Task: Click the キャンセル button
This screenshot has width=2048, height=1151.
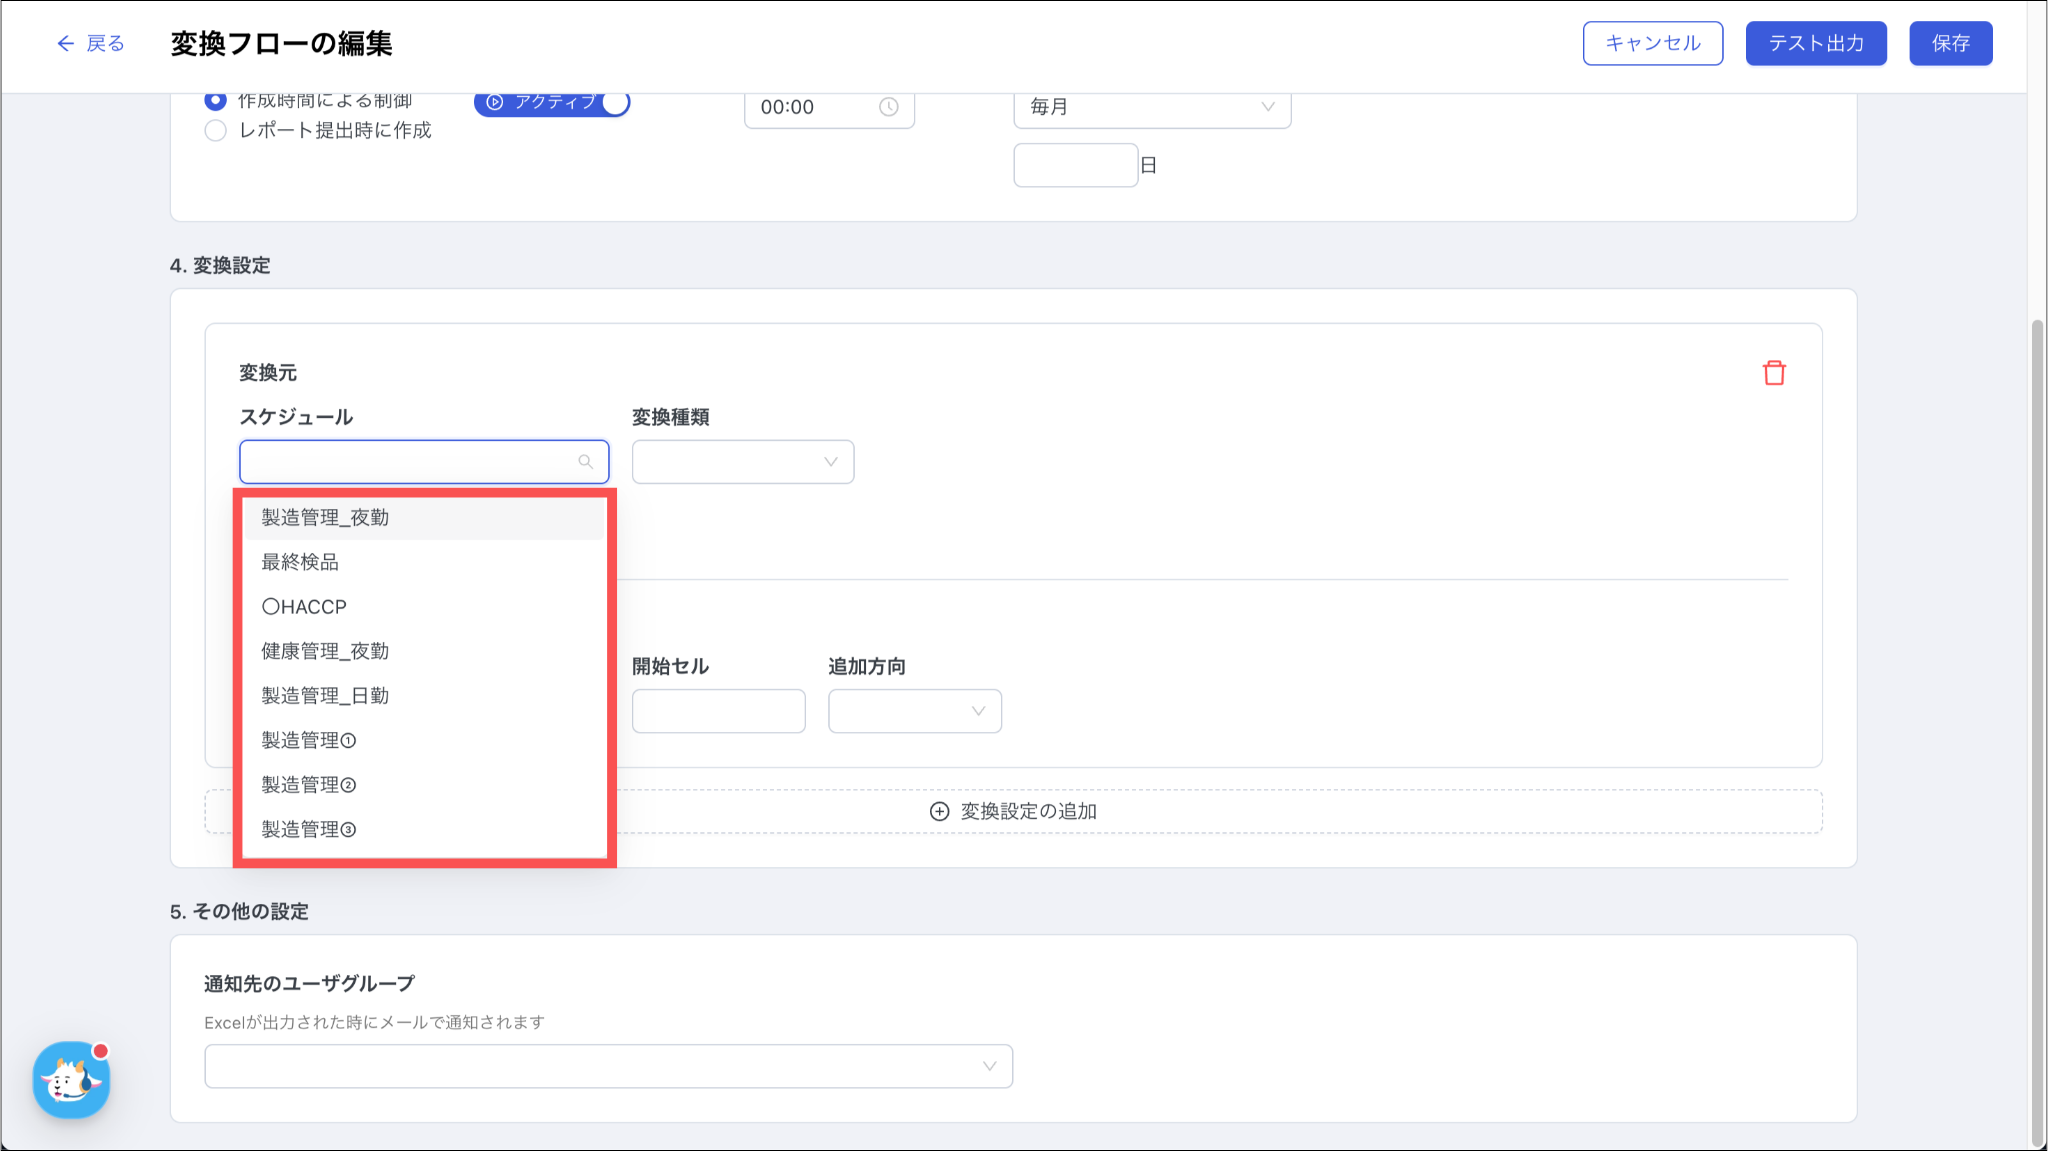Action: coord(1652,43)
